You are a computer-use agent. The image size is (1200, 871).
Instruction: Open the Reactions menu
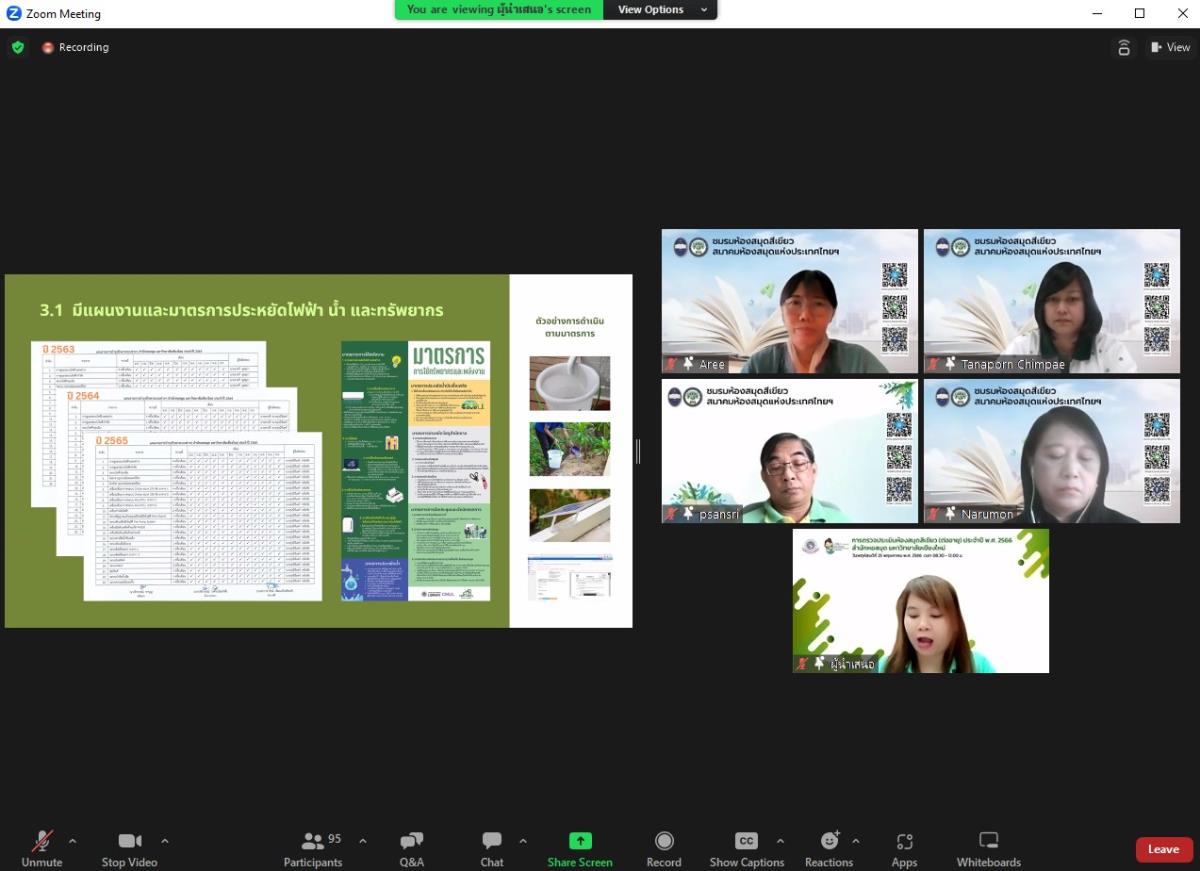(828, 848)
